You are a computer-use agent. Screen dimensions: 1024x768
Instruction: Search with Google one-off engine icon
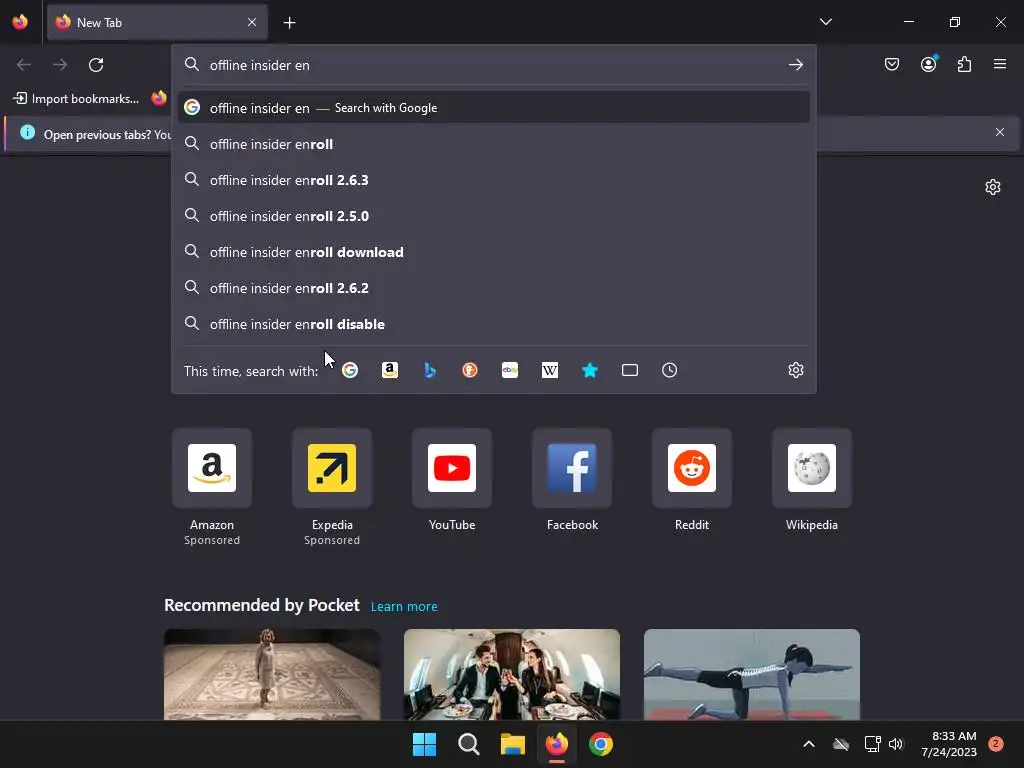point(350,370)
